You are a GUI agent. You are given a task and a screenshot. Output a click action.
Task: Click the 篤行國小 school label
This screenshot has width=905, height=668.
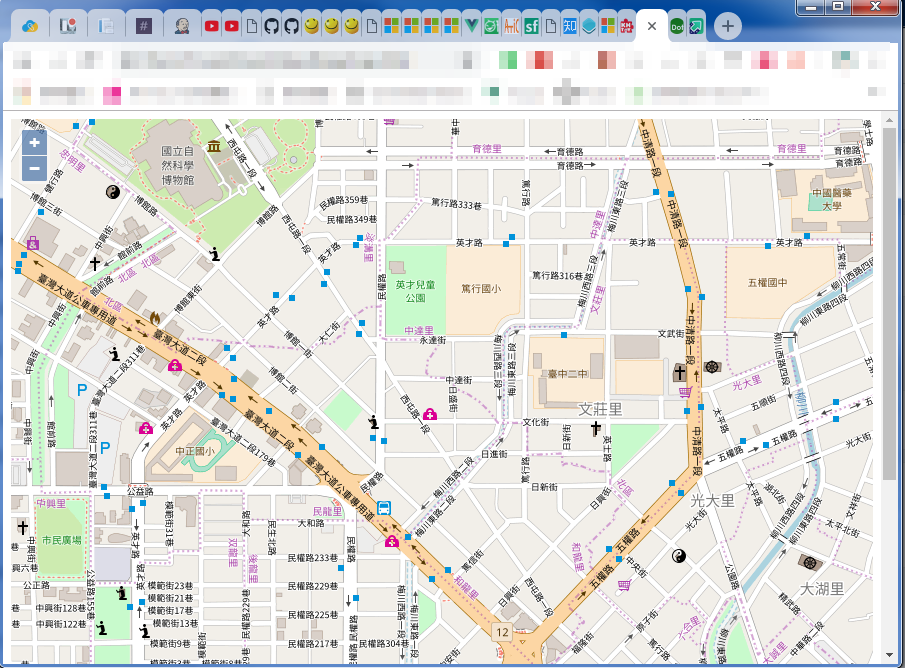pos(481,288)
